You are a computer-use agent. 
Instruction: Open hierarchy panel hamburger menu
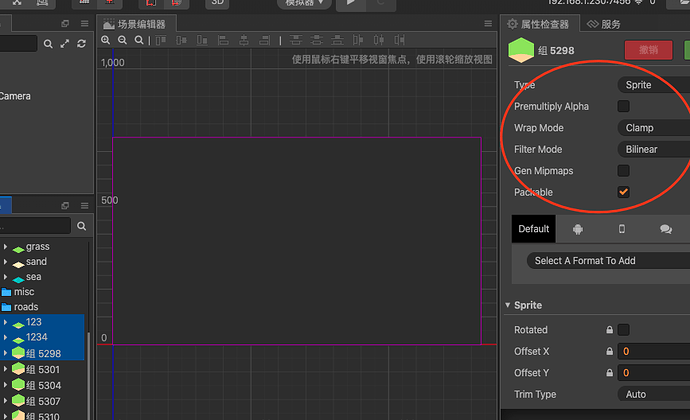coord(84,23)
